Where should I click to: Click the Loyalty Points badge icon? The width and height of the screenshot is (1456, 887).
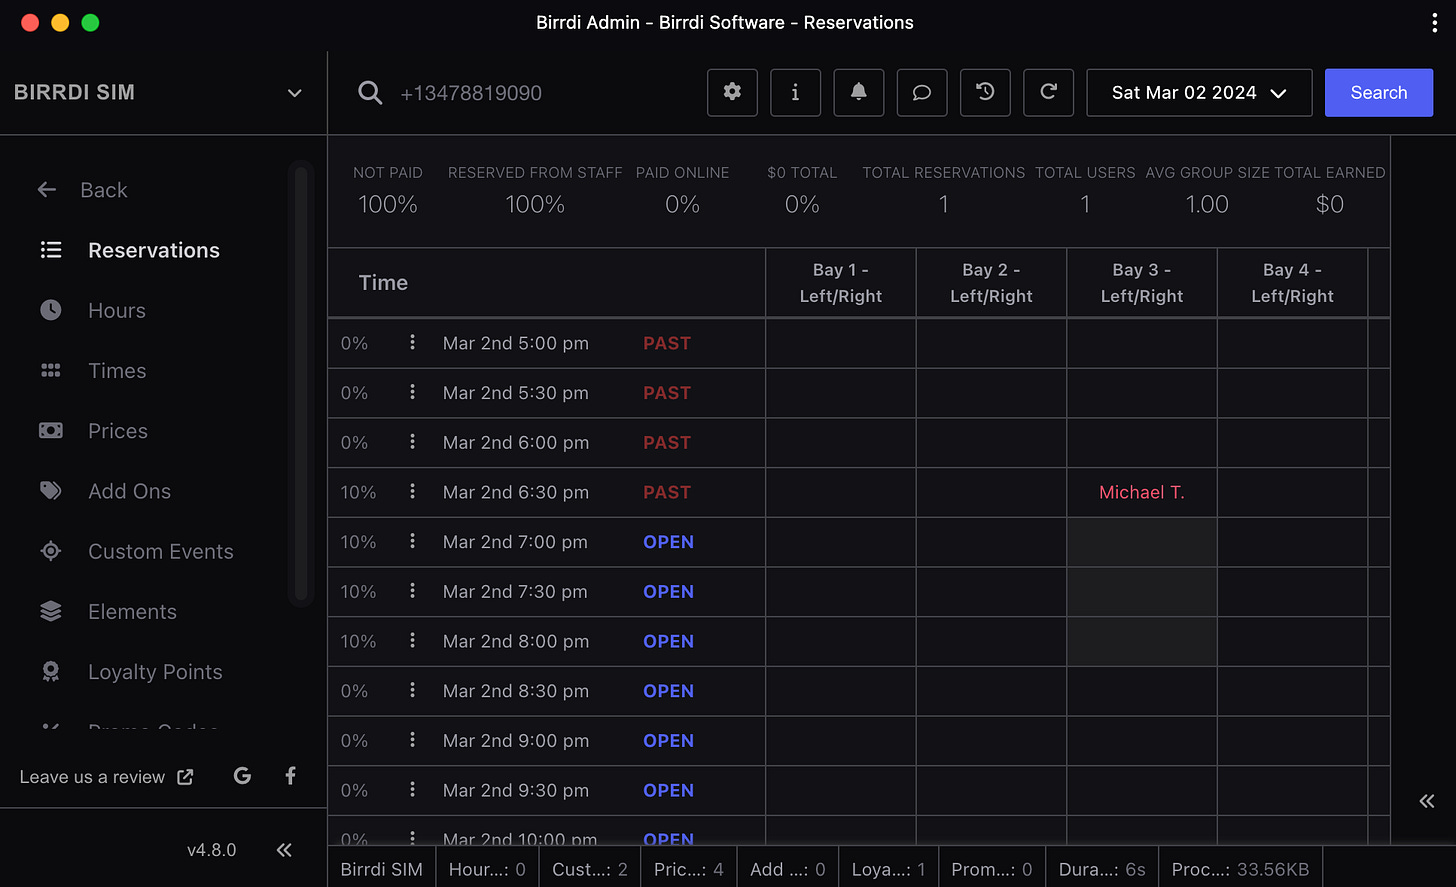tap(51, 672)
